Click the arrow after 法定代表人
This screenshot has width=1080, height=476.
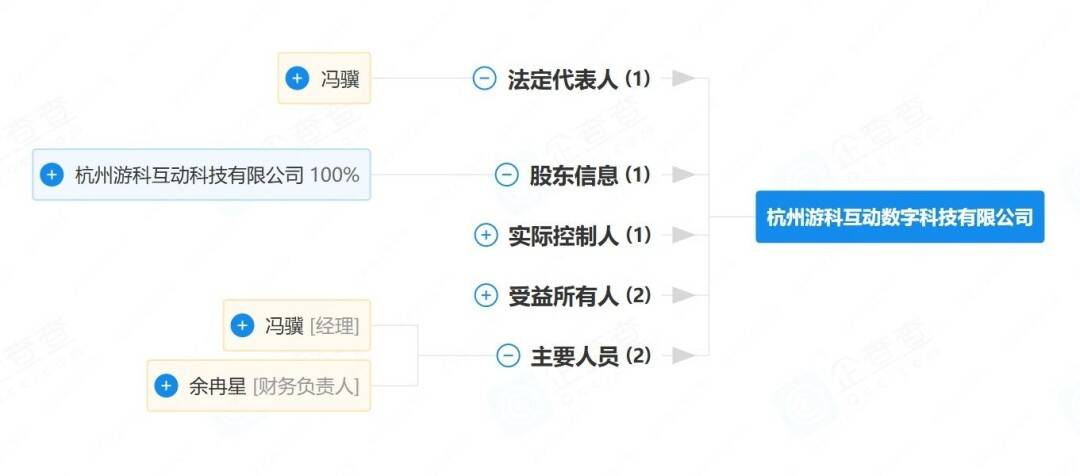pyautogui.click(x=683, y=79)
